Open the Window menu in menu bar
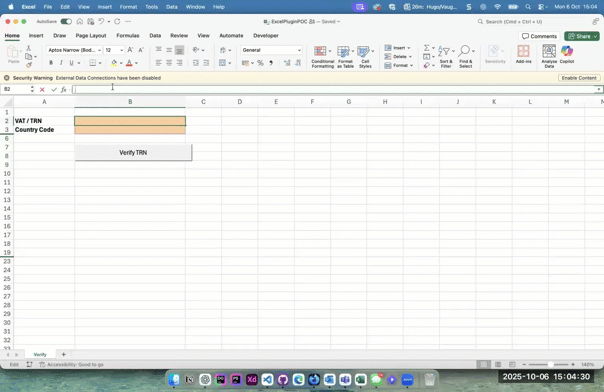Screen dimensions: 604x392 pyautogui.click(x=195, y=7)
